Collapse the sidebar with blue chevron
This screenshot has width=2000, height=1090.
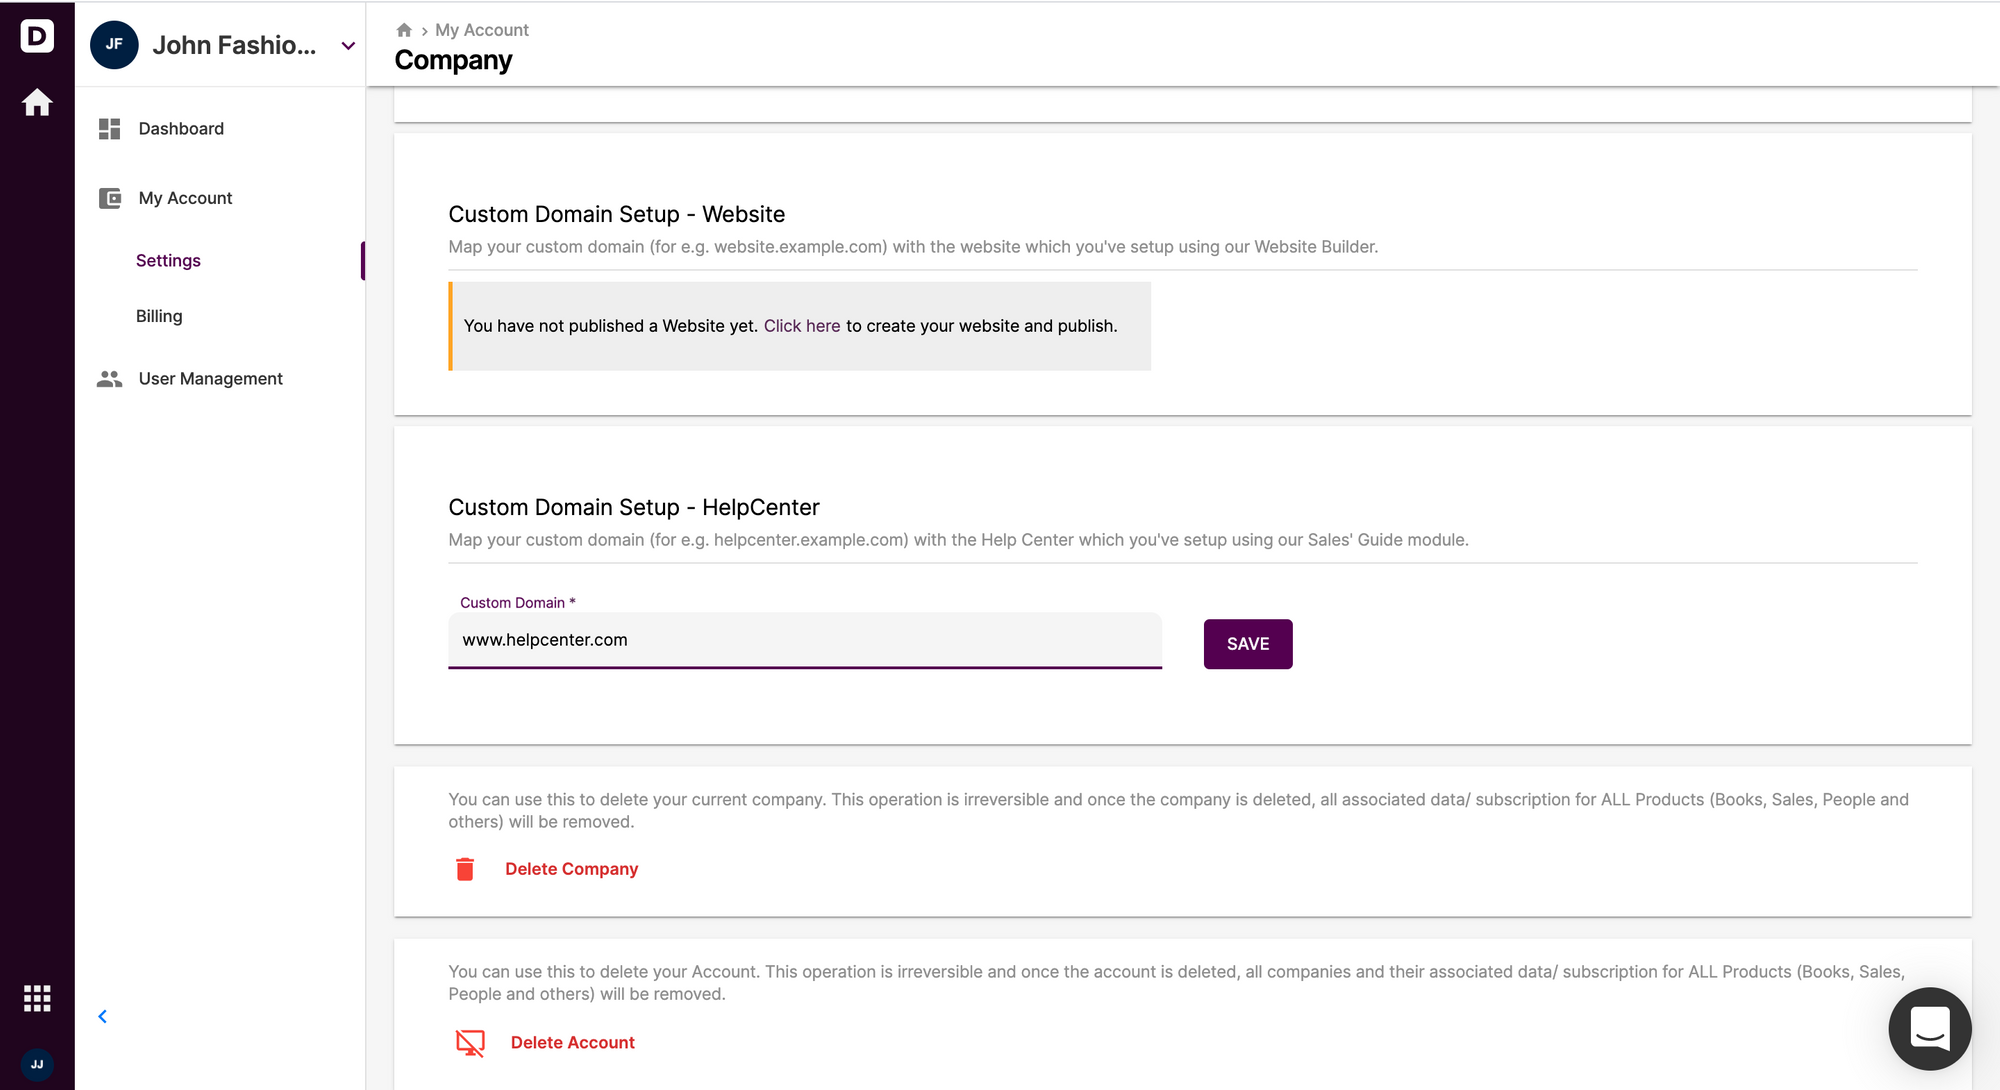point(102,1017)
